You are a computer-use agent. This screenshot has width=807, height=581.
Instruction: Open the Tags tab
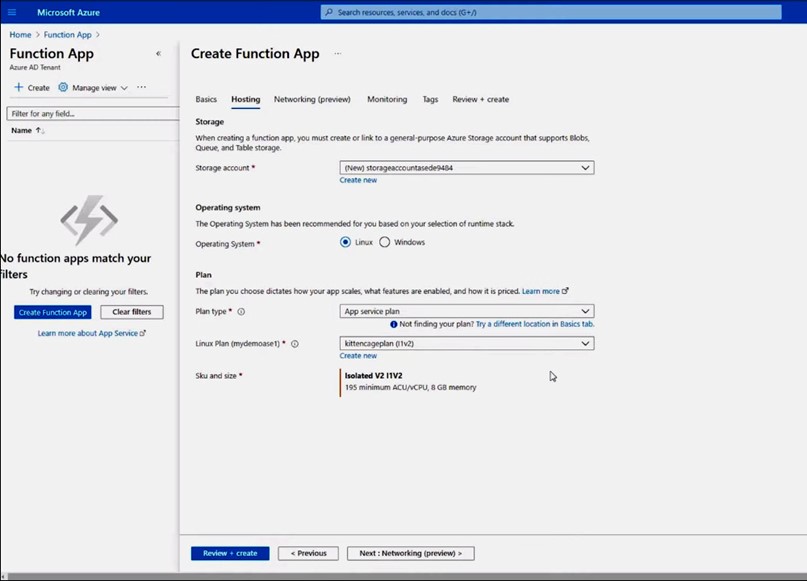pyautogui.click(x=430, y=99)
